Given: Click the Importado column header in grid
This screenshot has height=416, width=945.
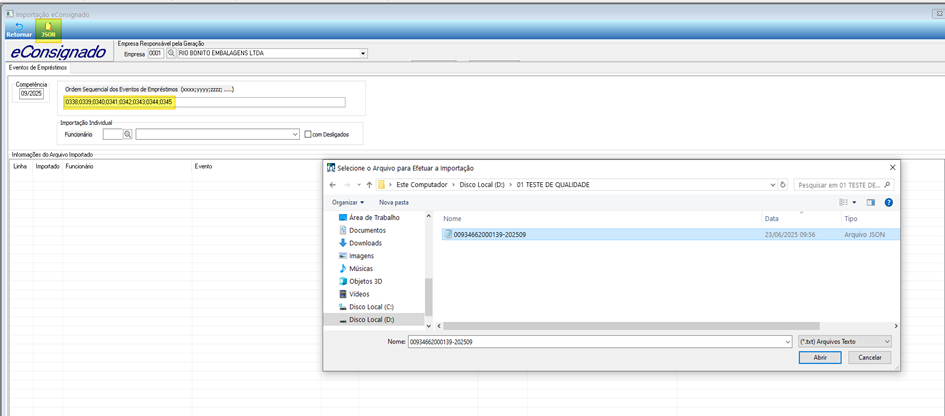Looking at the screenshot, I should point(48,166).
